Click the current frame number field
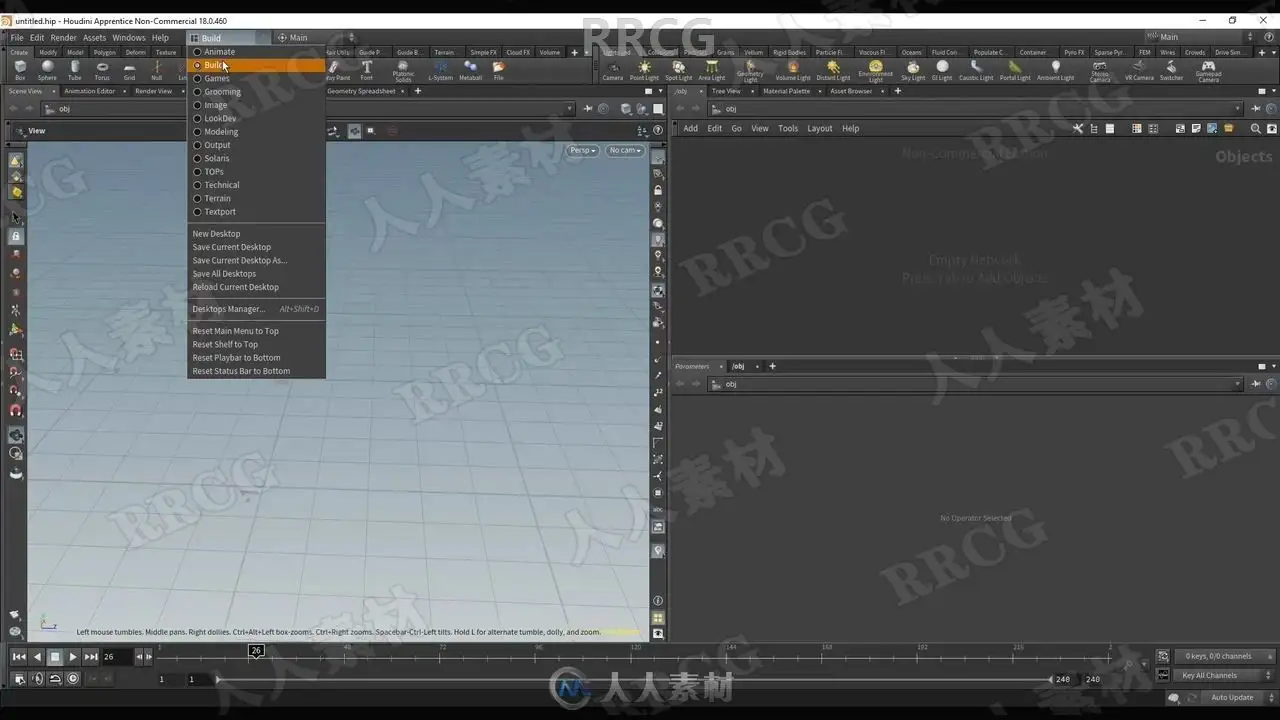 (x=117, y=657)
